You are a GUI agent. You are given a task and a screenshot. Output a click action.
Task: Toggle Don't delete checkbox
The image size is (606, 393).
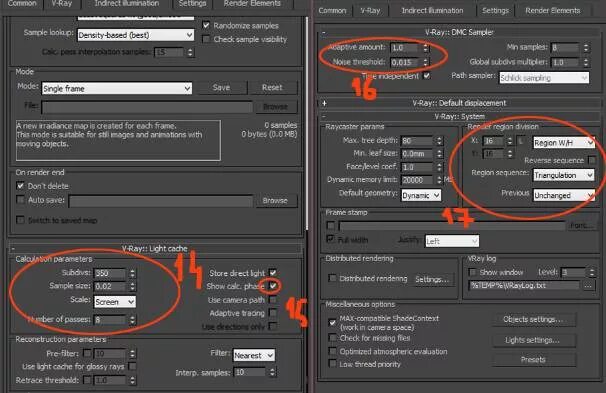(x=20, y=186)
